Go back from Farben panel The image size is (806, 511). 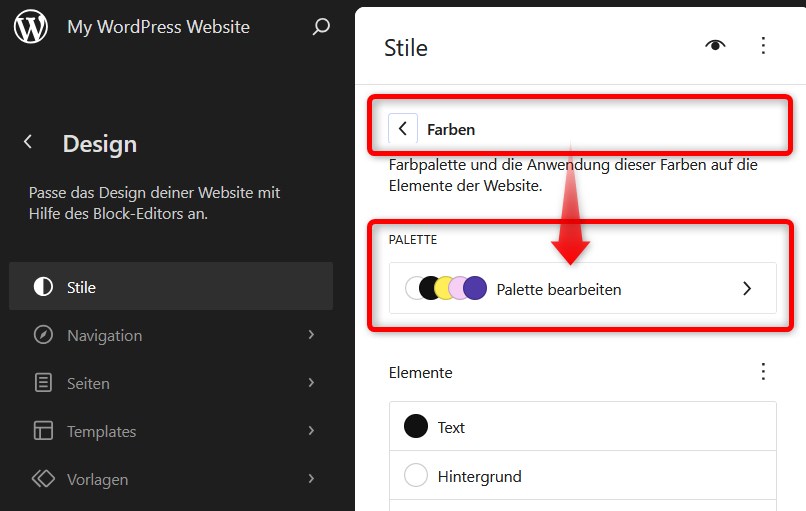(x=402, y=129)
